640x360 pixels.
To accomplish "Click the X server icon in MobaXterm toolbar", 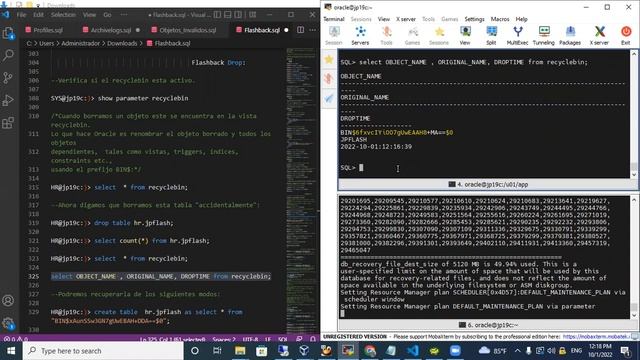I will tap(599, 36).
